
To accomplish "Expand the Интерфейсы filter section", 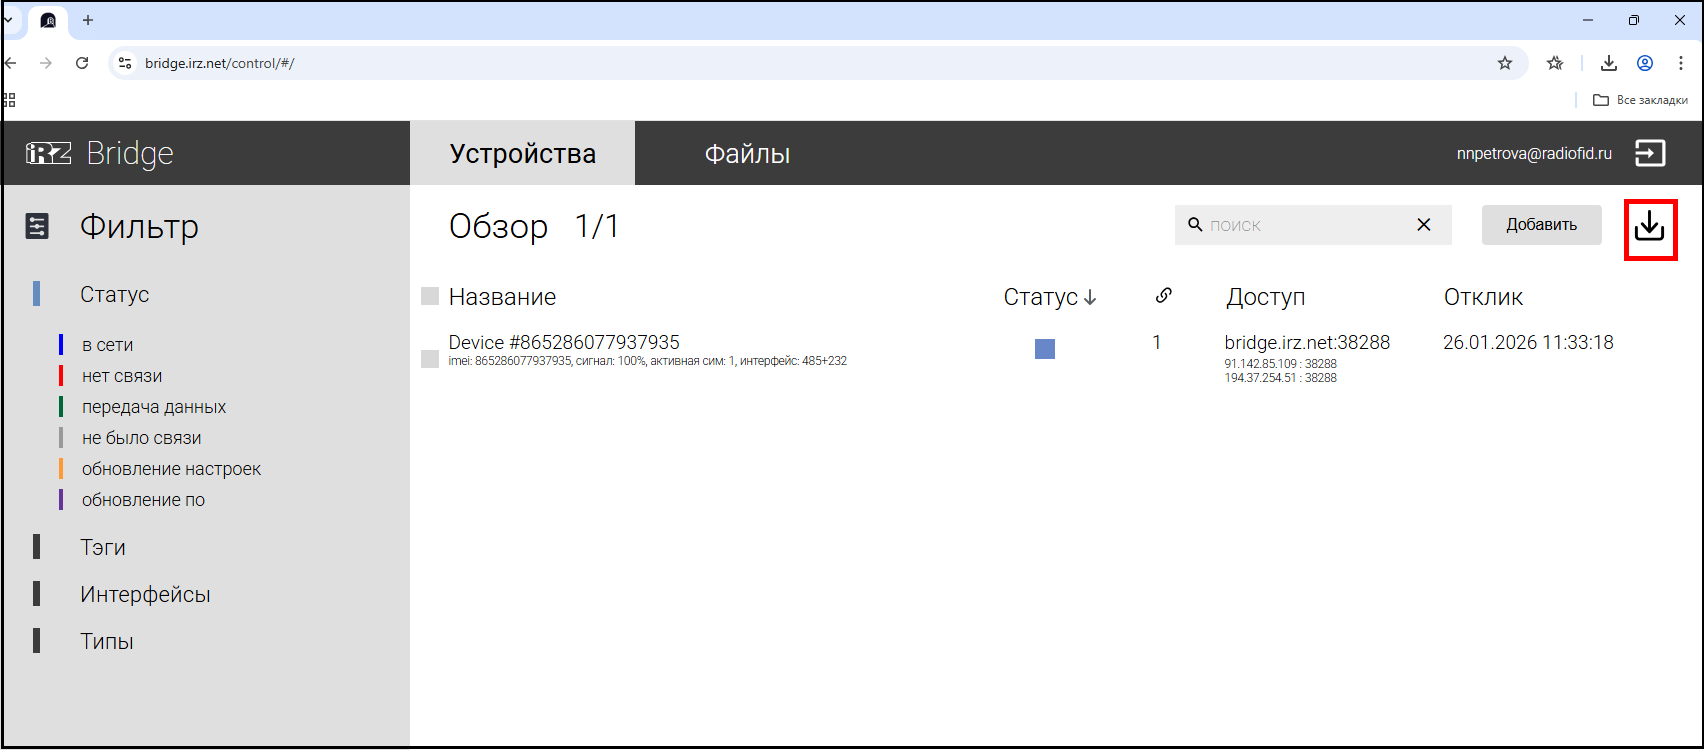I will (x=145, y=594).
